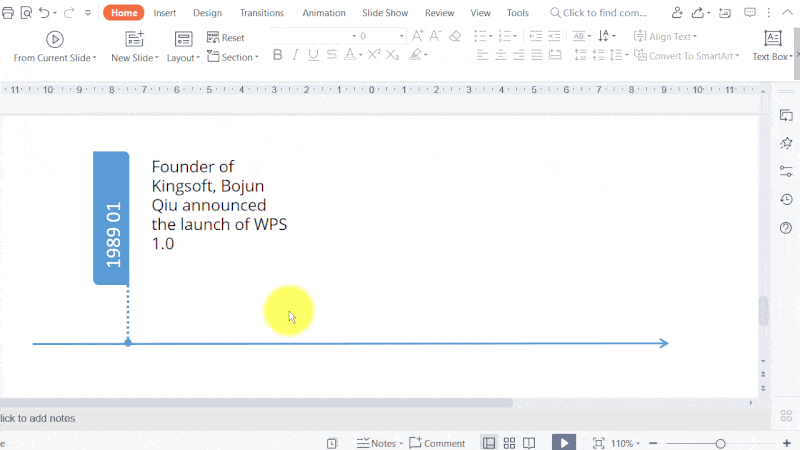Screen dimensions: 800x450
Task: Click the text 'Founder of Kingsoft, Bojun Qiu announced'
Action: pyautogui.click(x=209, y=186)
